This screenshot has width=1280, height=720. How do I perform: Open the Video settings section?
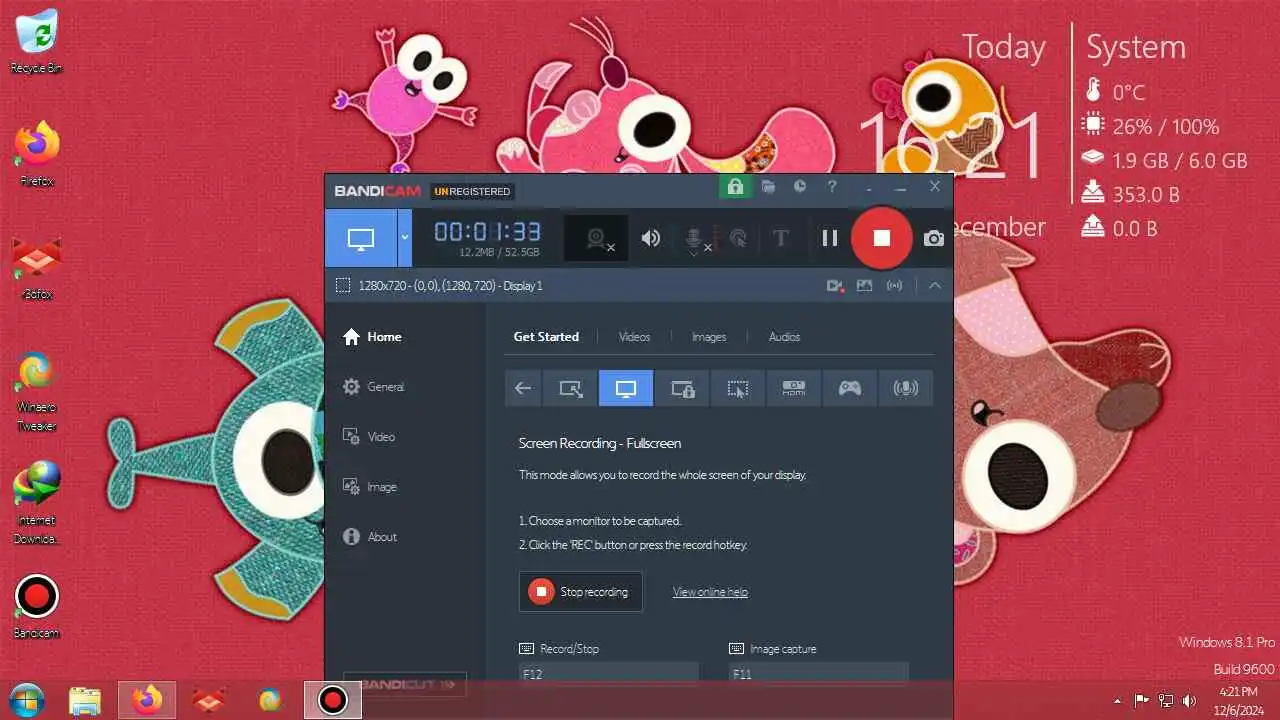(369, 437)
